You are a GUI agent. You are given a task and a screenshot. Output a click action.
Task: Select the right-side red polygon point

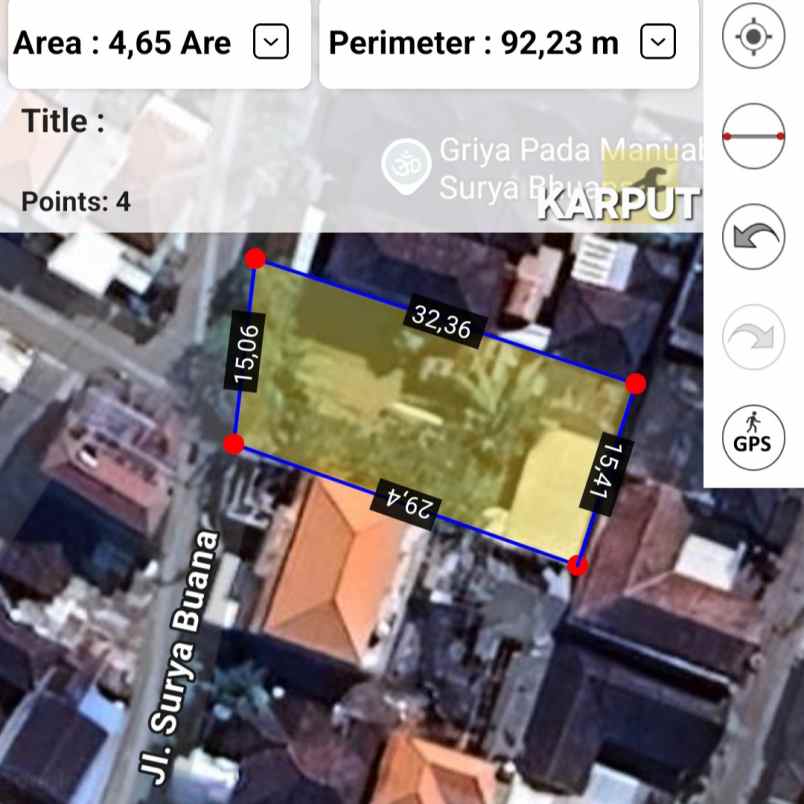coord(636,383)
